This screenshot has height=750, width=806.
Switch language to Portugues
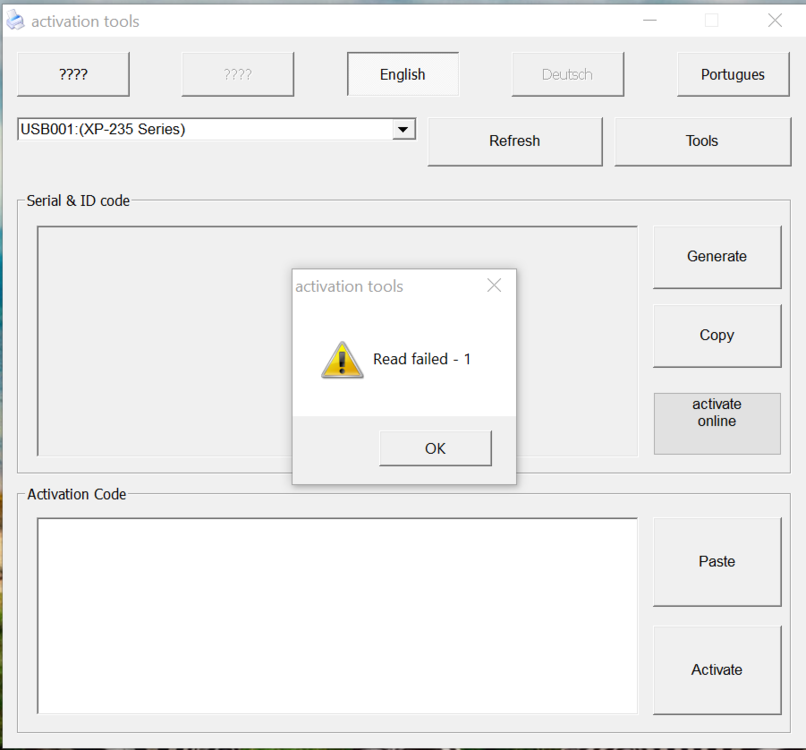pyautogui.click(x=732, y=74)
